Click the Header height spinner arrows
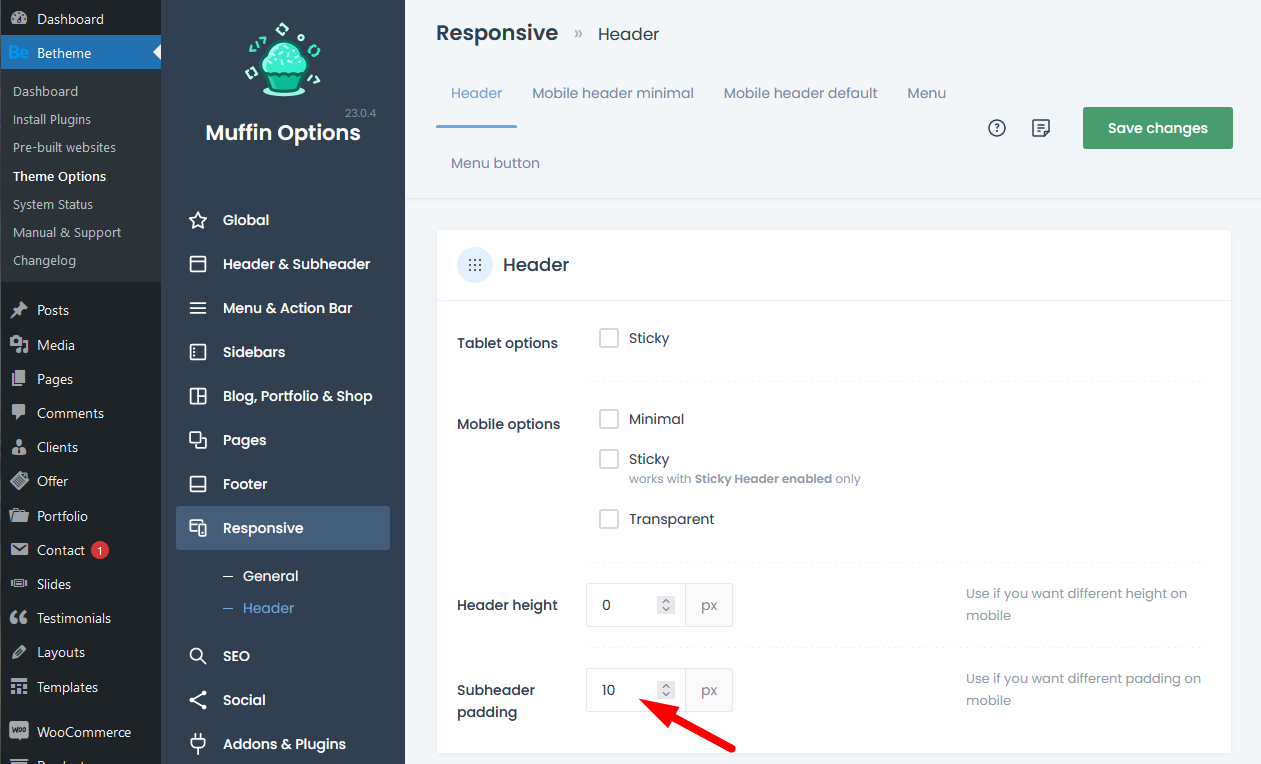The width and height of the screenshot is (1261, 764). [x=666, y=605]
